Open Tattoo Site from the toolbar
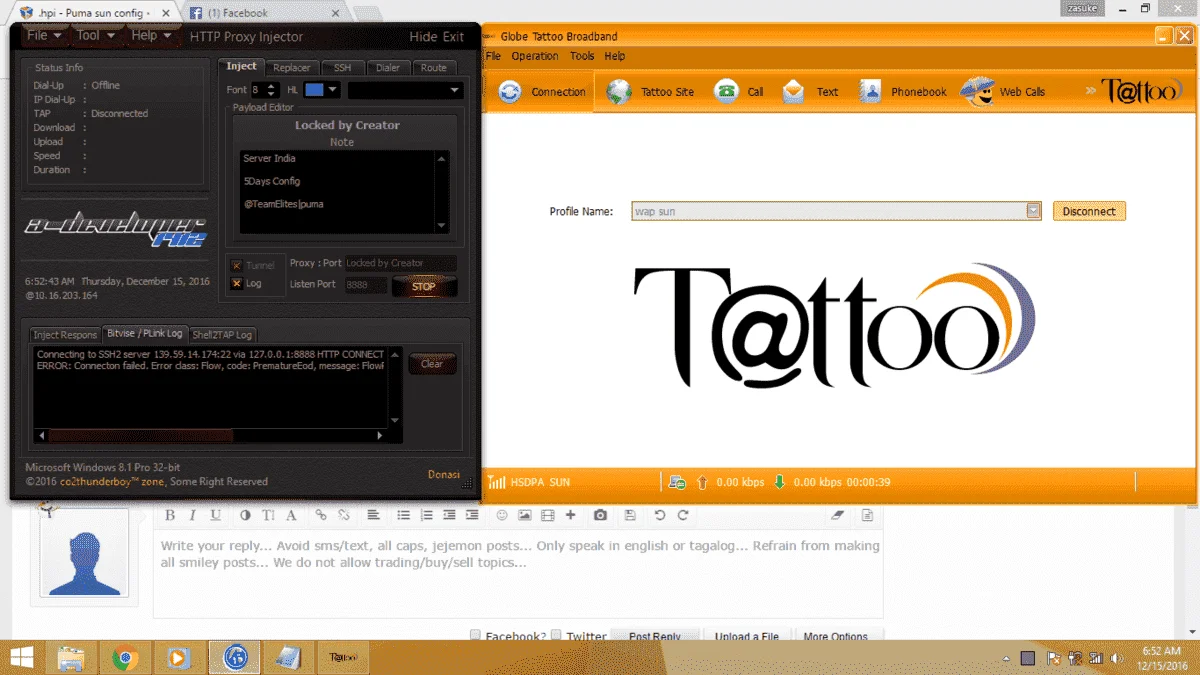 (650, 92)
